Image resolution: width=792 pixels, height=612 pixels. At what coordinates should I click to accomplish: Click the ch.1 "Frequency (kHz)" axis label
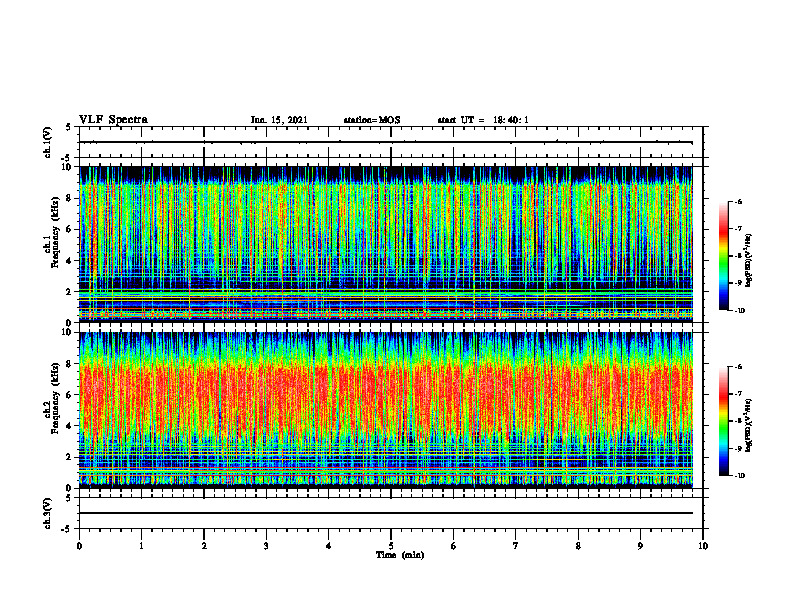(55, 232)
